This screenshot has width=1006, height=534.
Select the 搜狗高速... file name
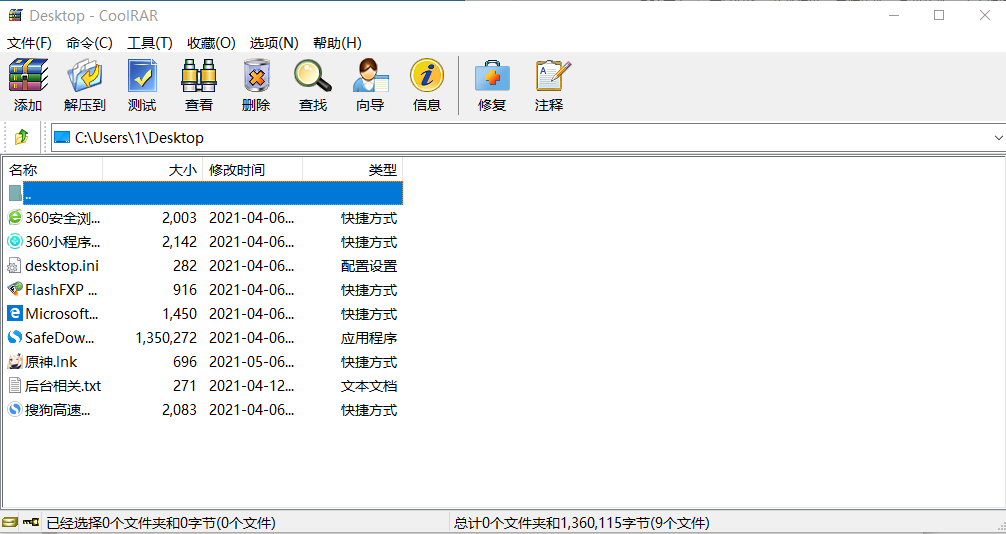[58, 409]
